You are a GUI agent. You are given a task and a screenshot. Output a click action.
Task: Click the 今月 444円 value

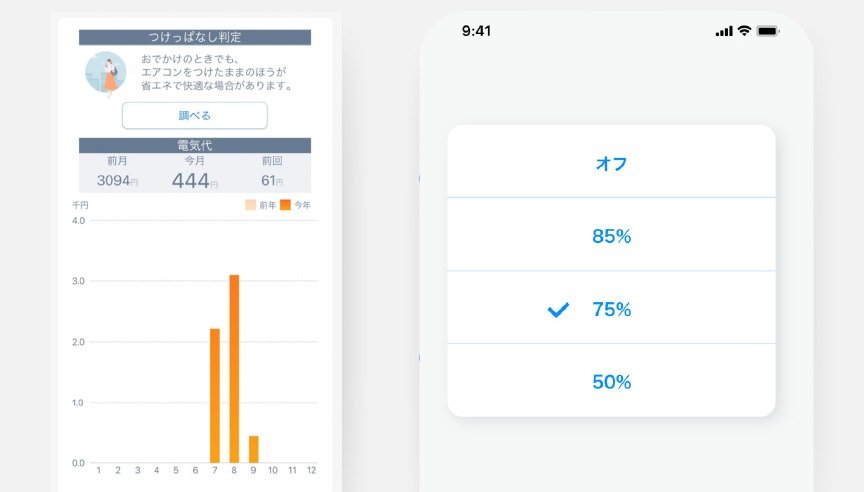(194, 181)
